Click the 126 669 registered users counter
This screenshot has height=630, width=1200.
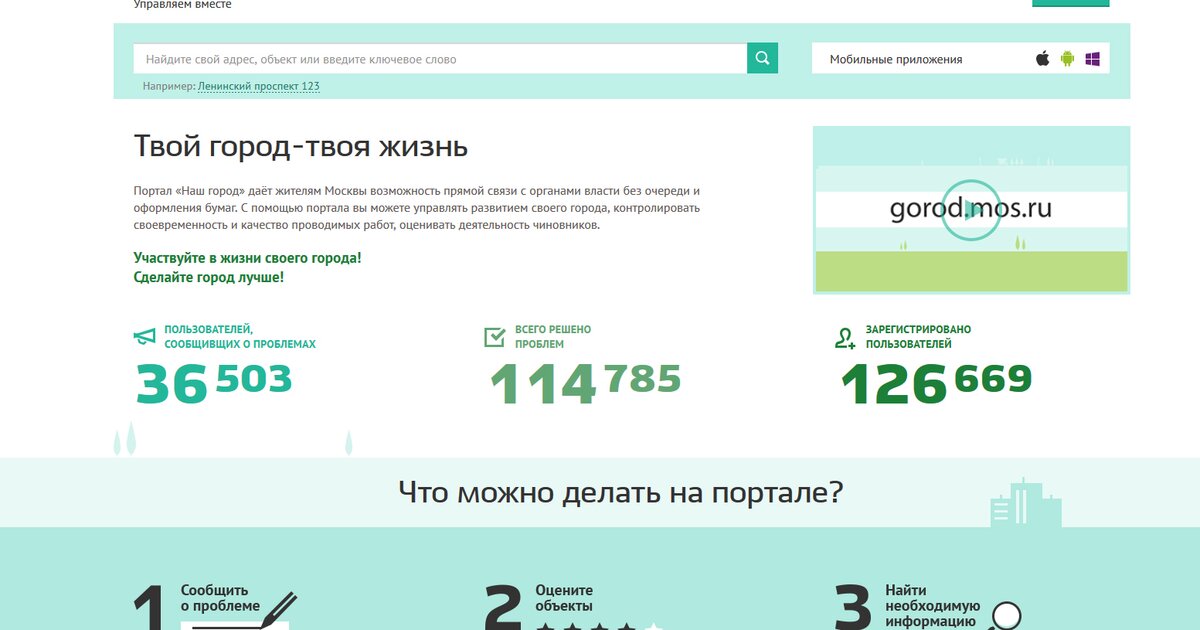click(936, 383)
